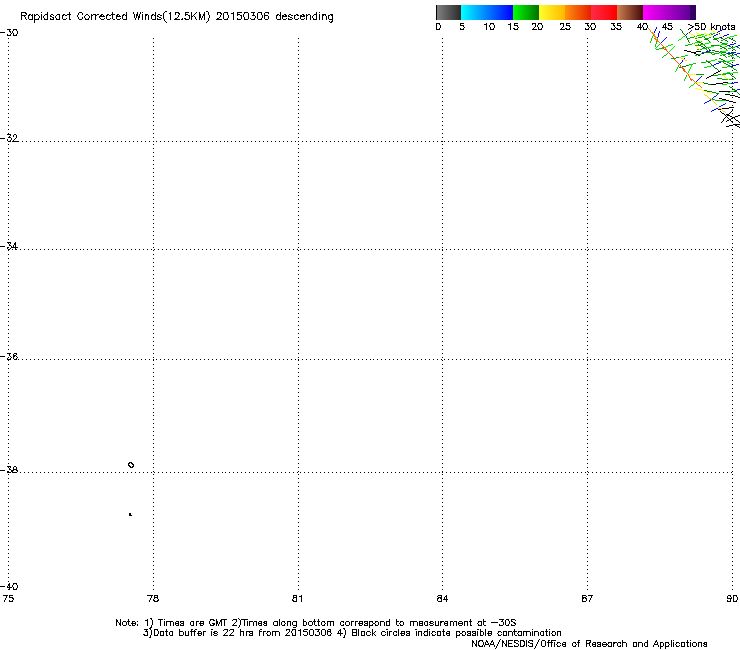
Task: Click the small black contamination circle near -38
Action: pyautogui.click(x=131, y=465)
